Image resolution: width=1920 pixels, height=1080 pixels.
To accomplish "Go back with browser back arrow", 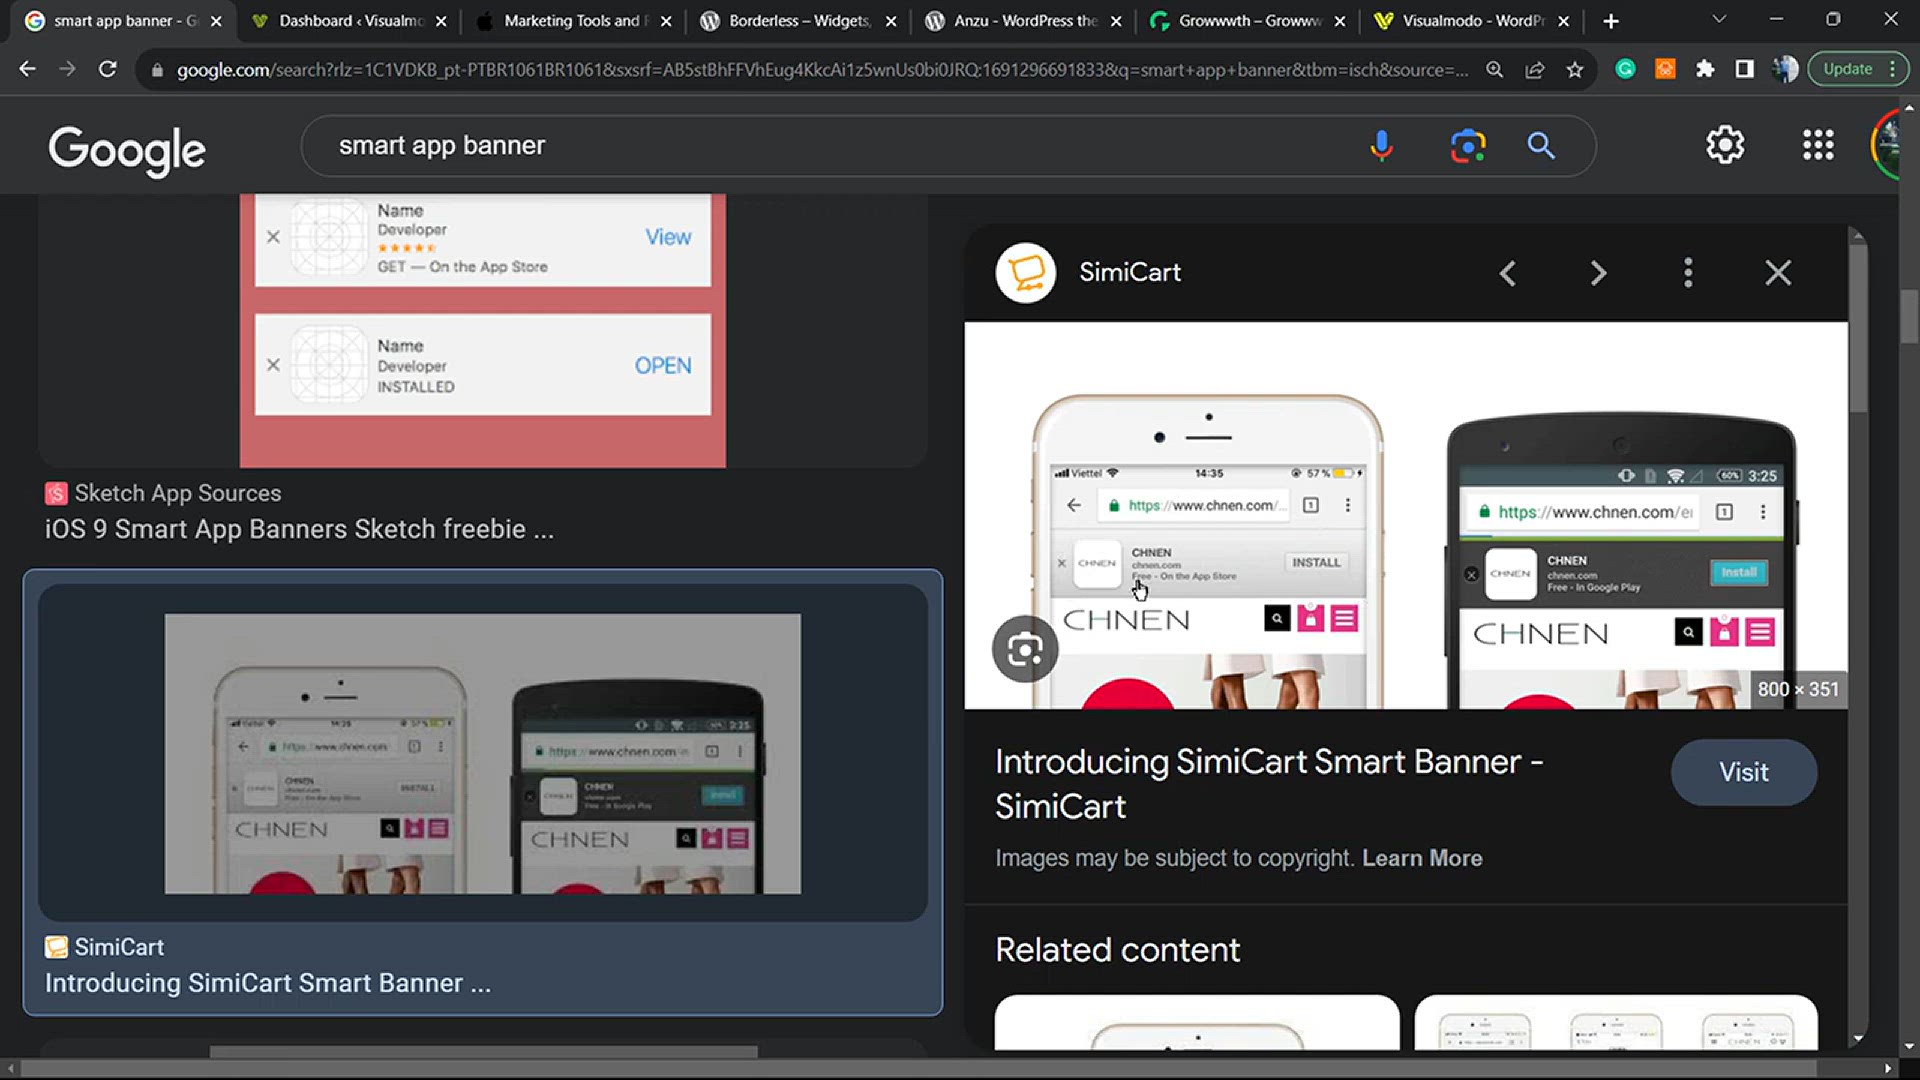I will click(27, 69).
